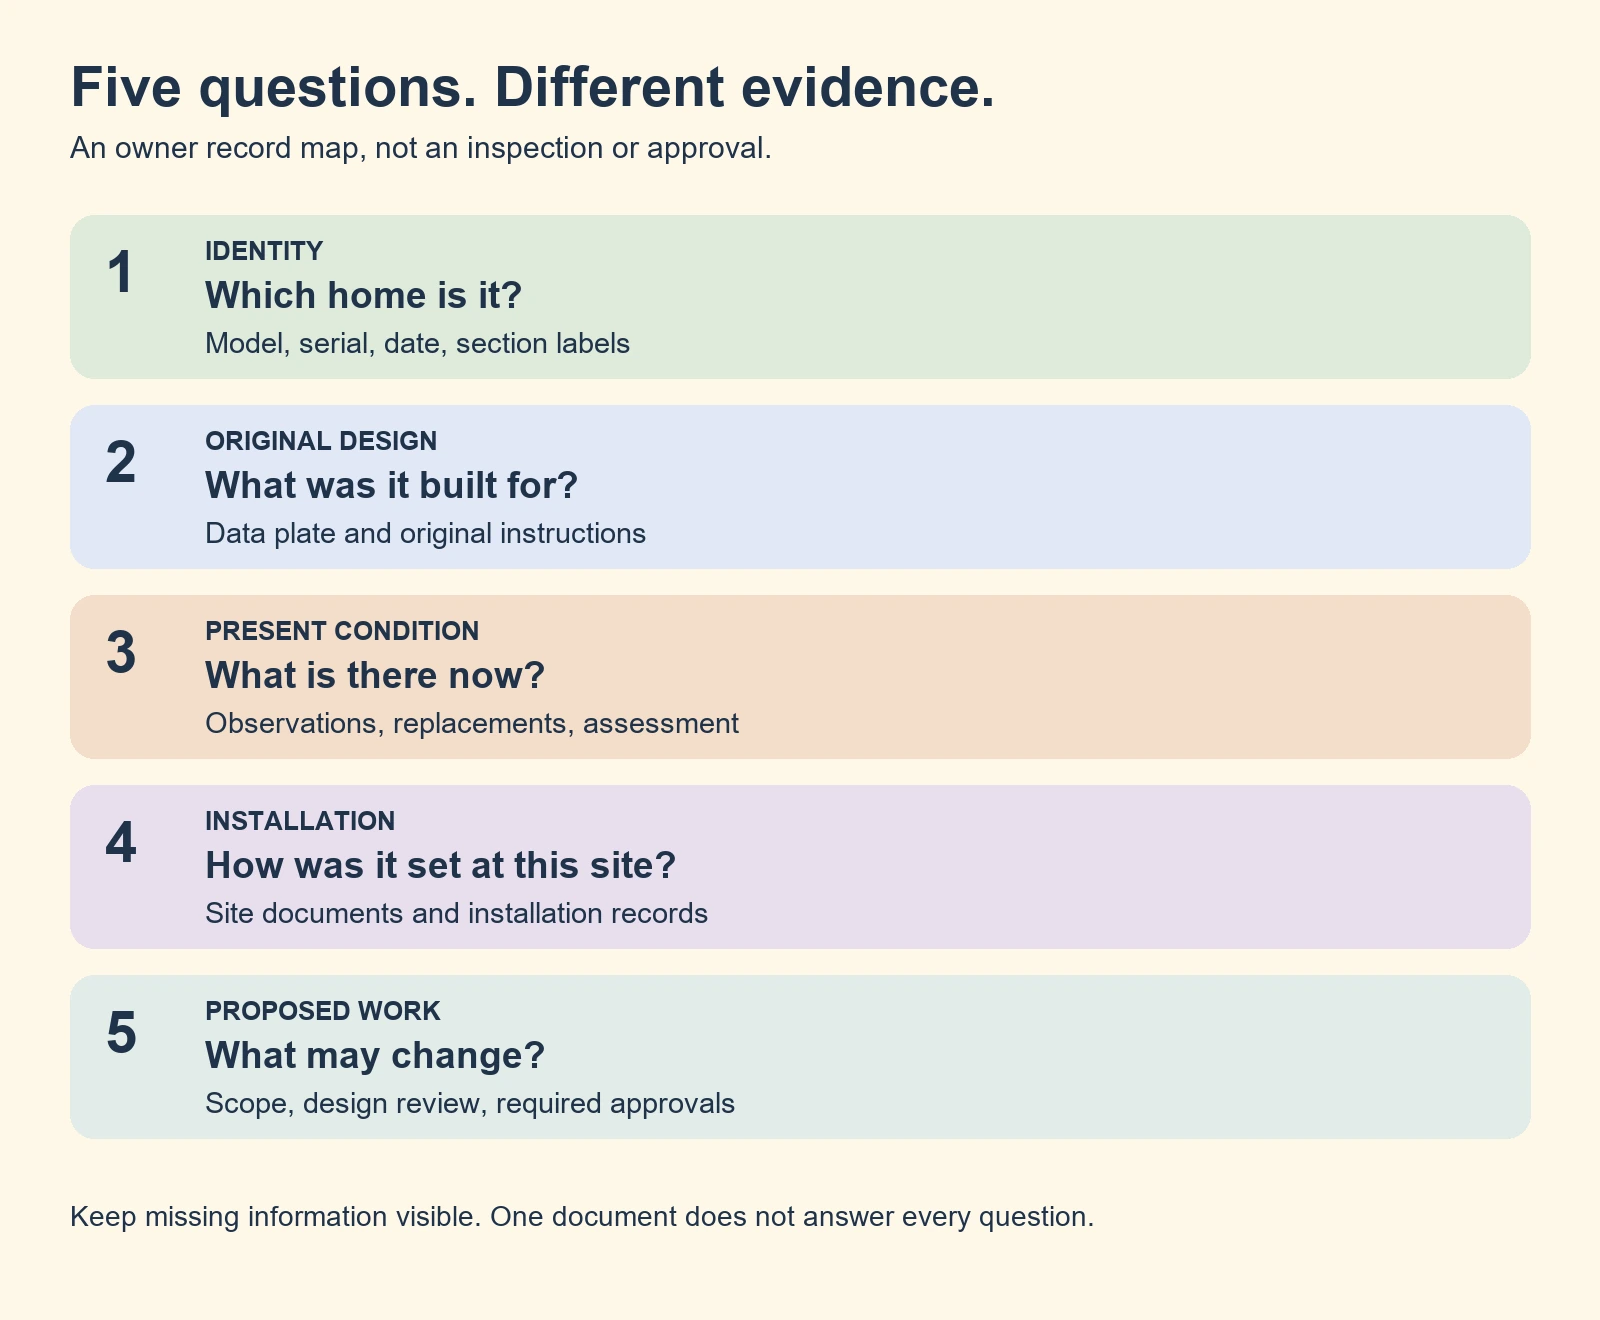This screenshot has height=1320, width=1600.
Task: Click the 'Five questions. Different evidence.' title
Action: 533,88
